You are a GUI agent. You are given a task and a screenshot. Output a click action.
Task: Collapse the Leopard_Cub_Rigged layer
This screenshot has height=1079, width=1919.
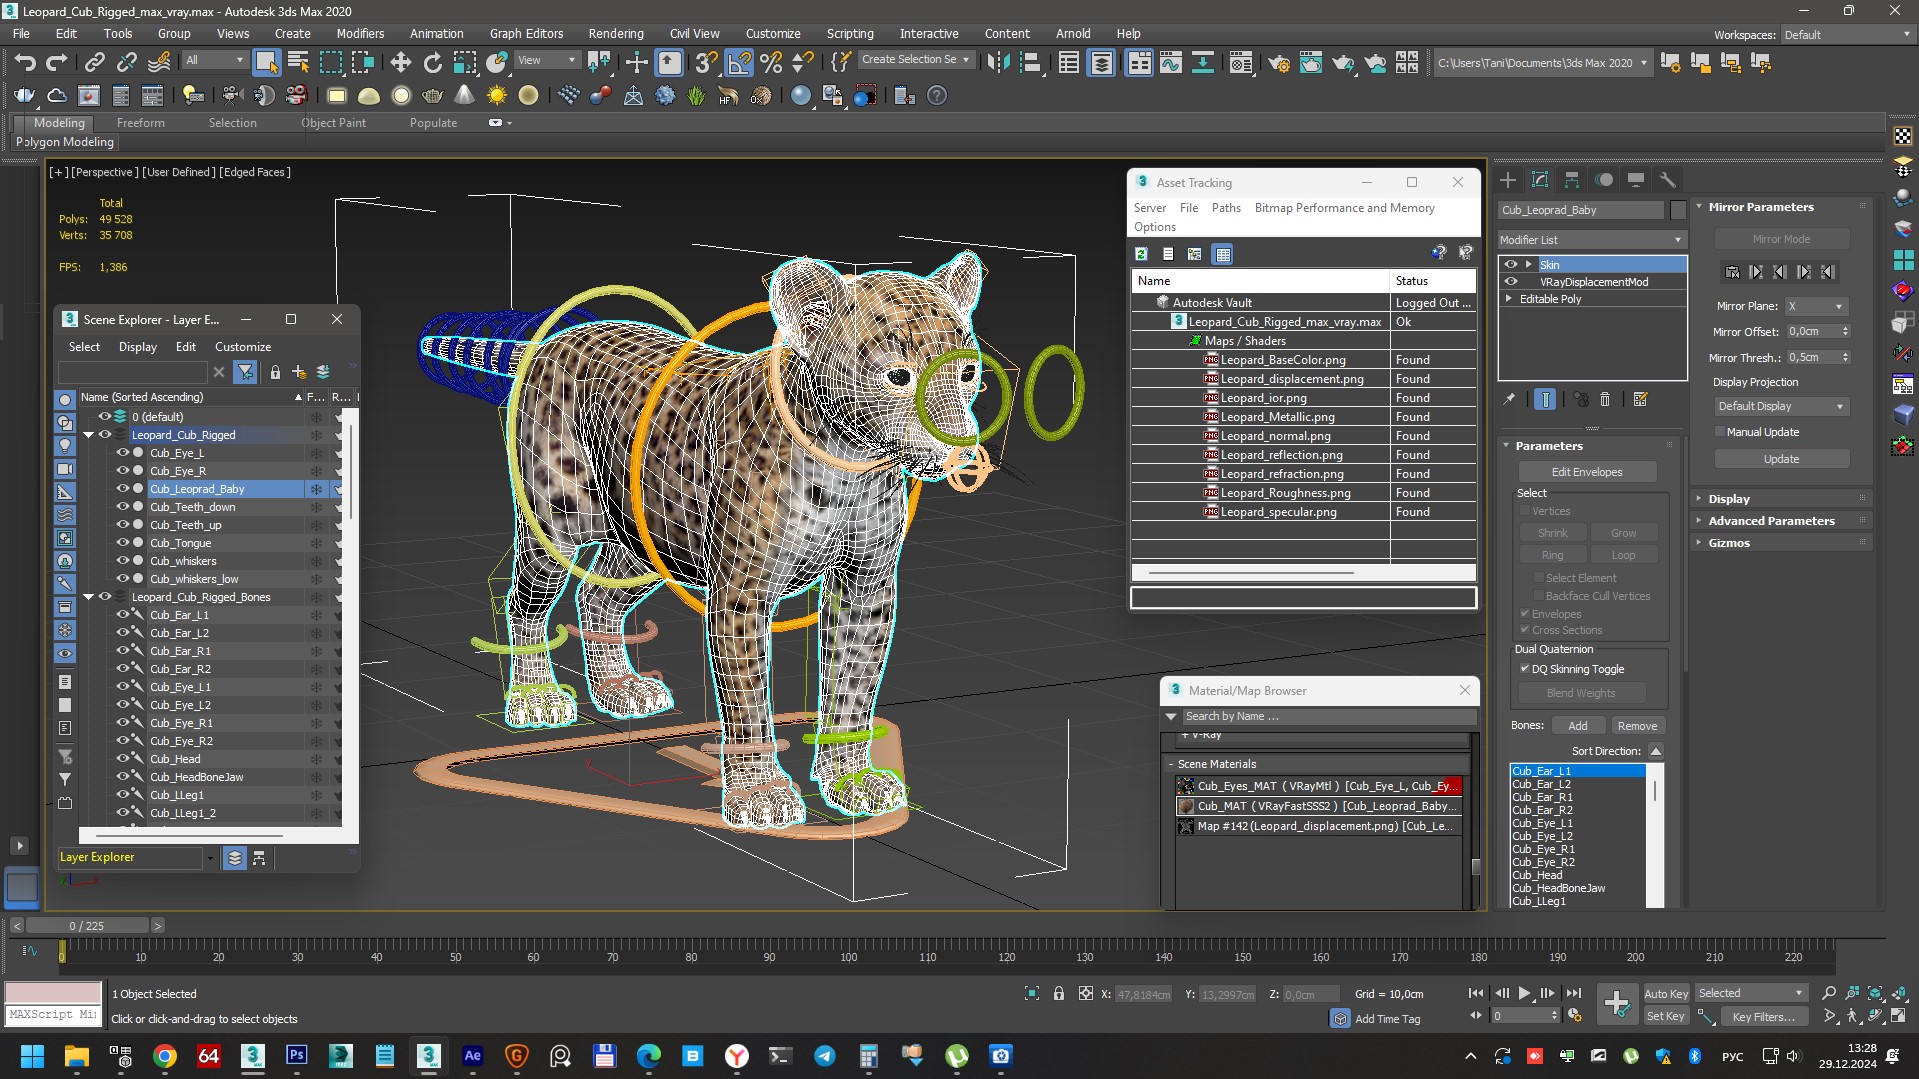(x=88, y=435)
